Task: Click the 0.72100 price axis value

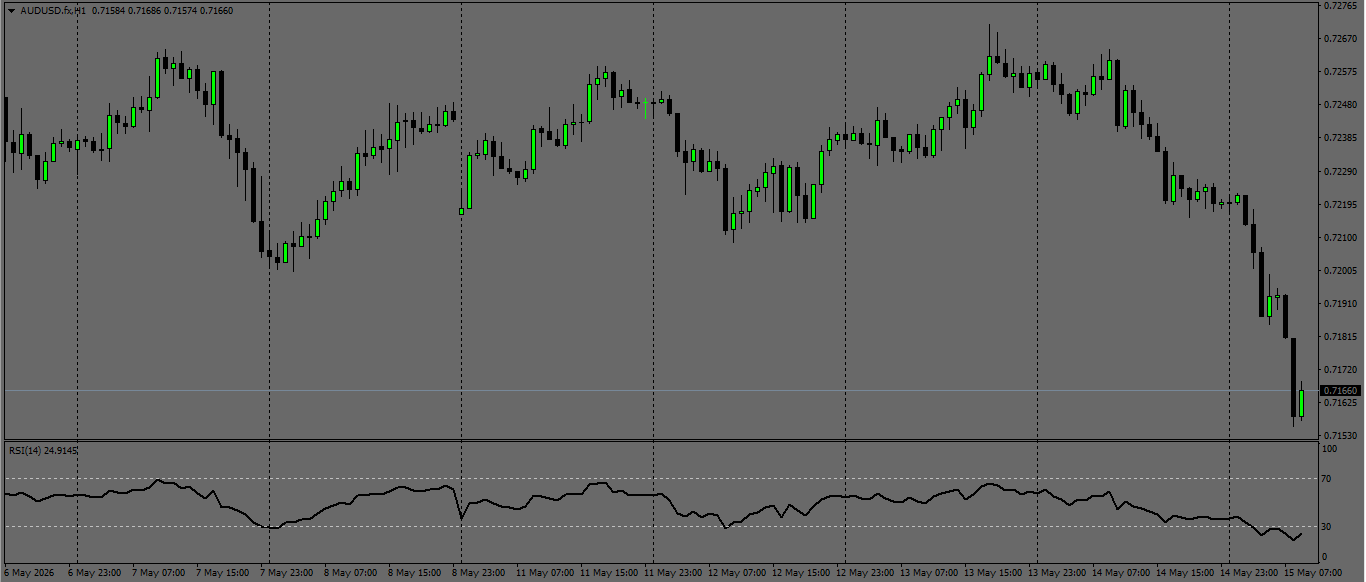Action: coord(1339,238)
